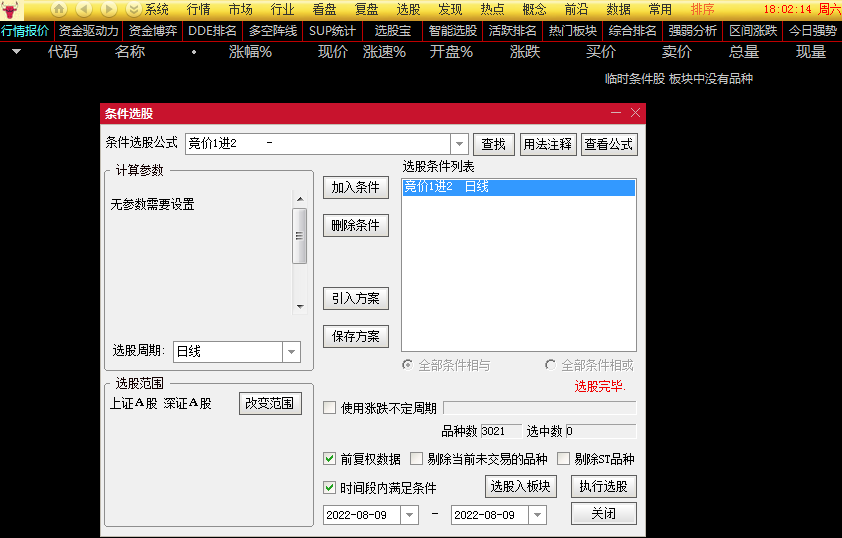Click 改变范围 button

tap(270, 404)
